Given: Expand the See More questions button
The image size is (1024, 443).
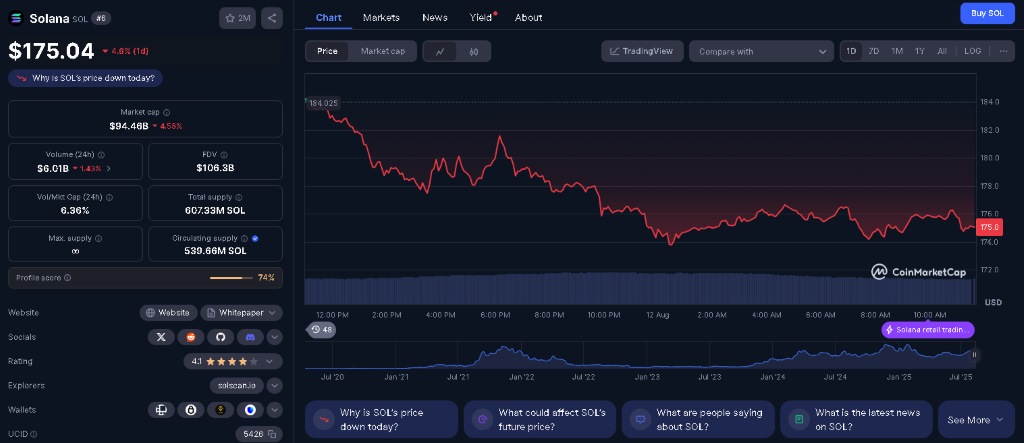Looking at the screenshot, I should (x=976, y=419).
